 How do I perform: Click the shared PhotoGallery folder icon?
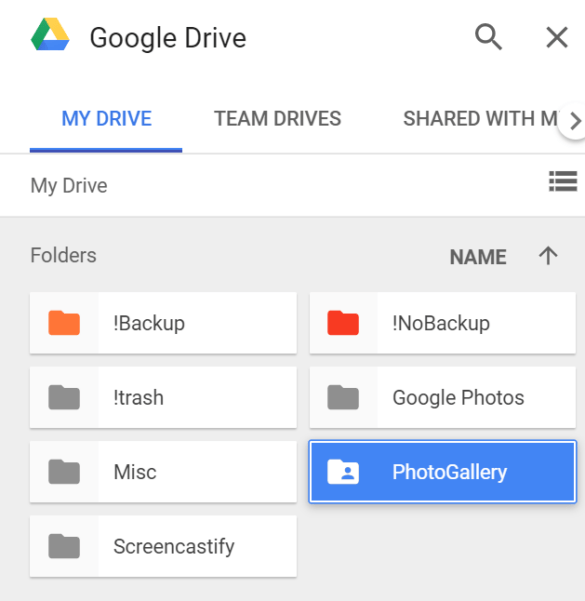(x=343, y=471)
